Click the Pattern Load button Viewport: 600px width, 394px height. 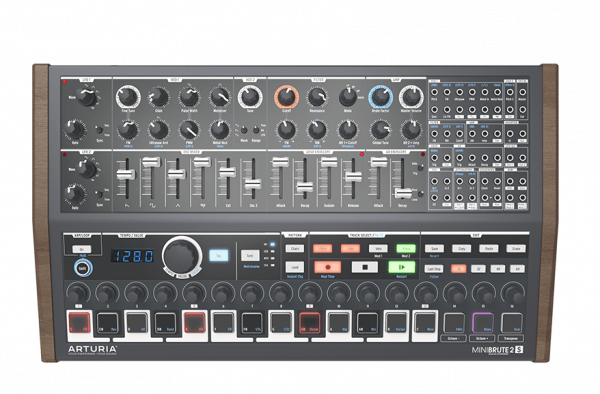(295, 267)
